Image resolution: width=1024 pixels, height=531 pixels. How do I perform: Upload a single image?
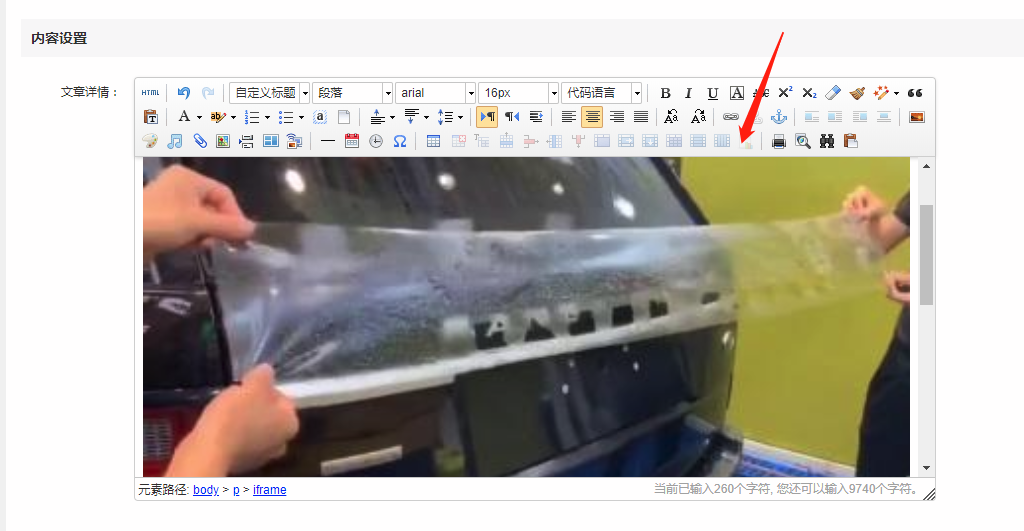coord(917,117)
